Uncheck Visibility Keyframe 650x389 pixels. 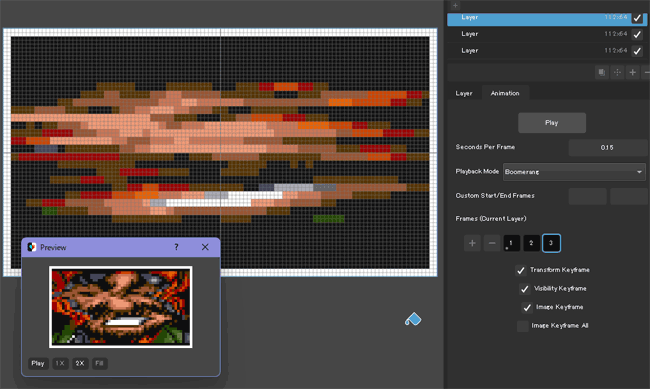pos(524,289)
